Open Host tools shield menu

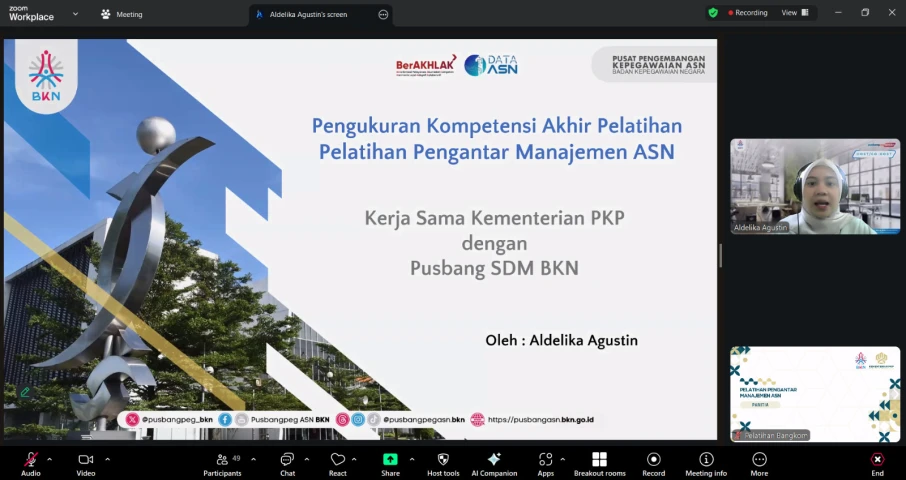point(443,464)
